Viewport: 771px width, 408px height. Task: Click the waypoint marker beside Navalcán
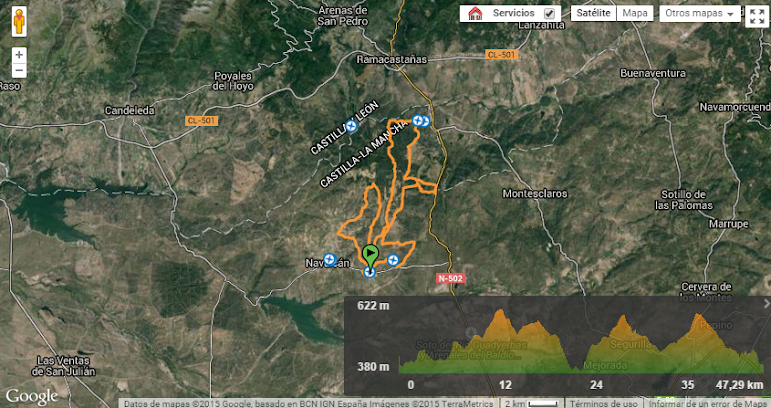[329, 260]
